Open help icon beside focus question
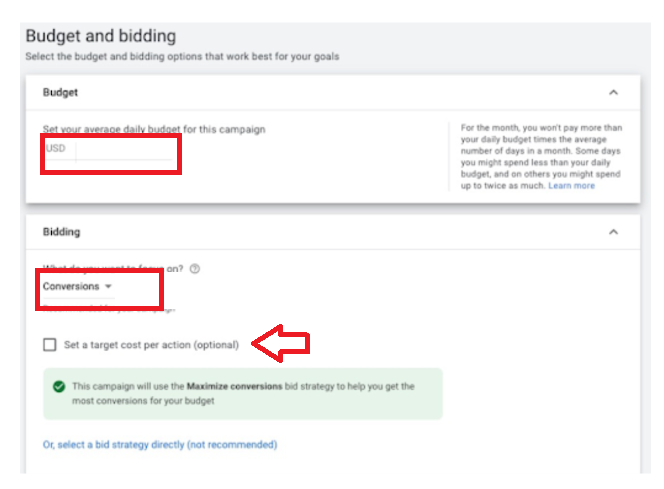664x489 pixels. [x=195, y=269]
